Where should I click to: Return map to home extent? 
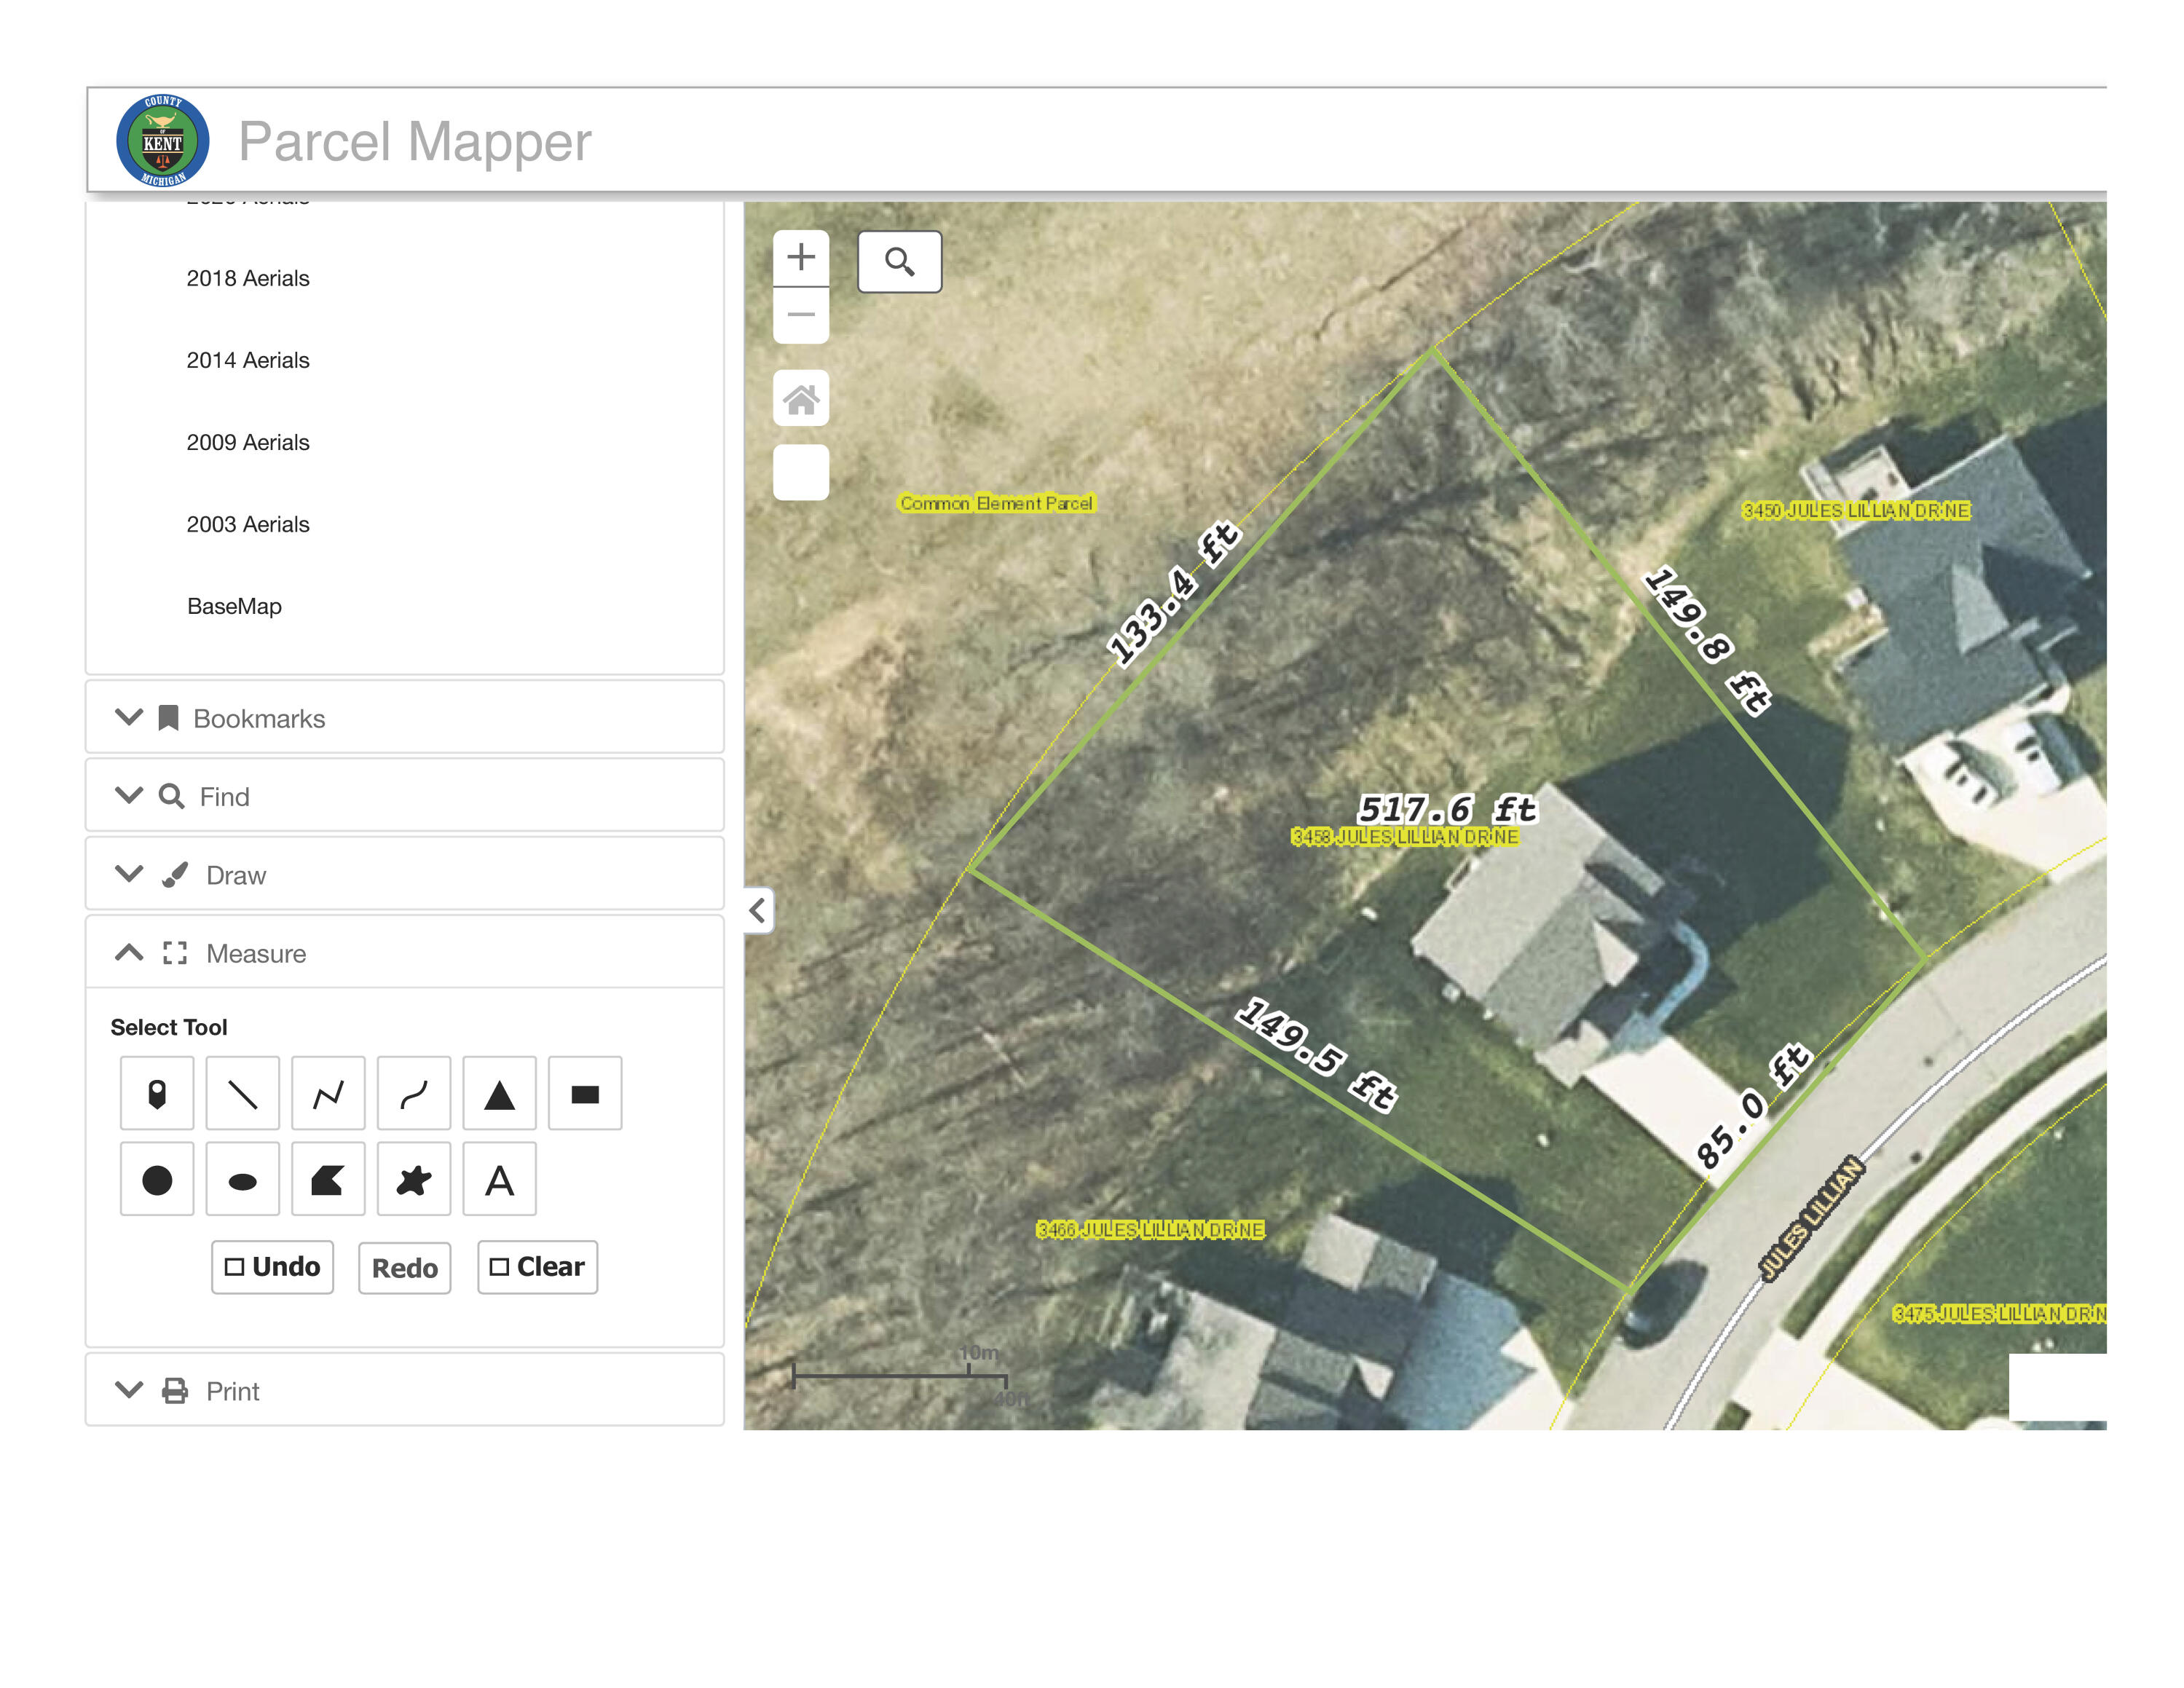pos(801,398)
